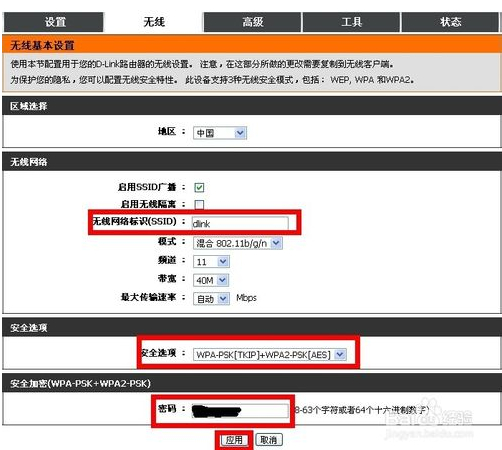Expand the 频道 dropdown showing 11
This screenshot has height=450, width=502.
pyautogui.click(x=211, y=262)
